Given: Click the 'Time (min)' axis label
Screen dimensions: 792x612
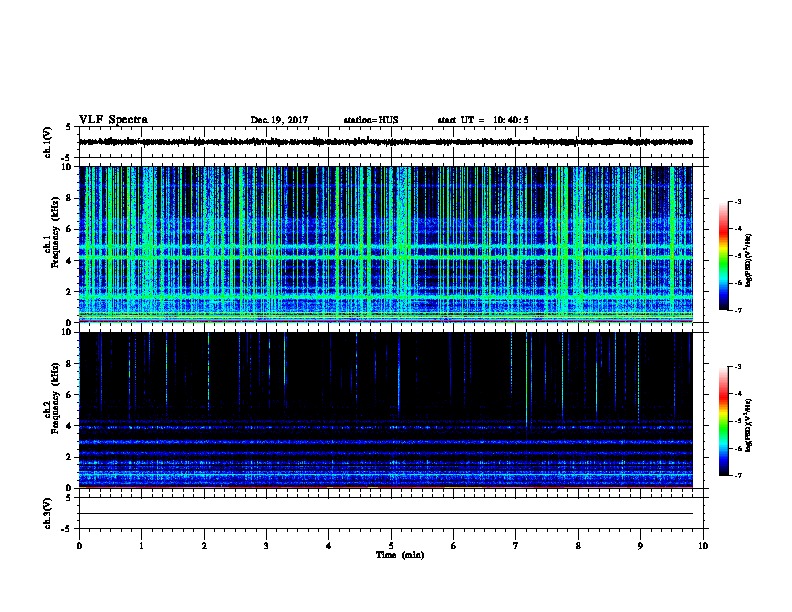Looking at the screenshot, I should tap(400, 555).
